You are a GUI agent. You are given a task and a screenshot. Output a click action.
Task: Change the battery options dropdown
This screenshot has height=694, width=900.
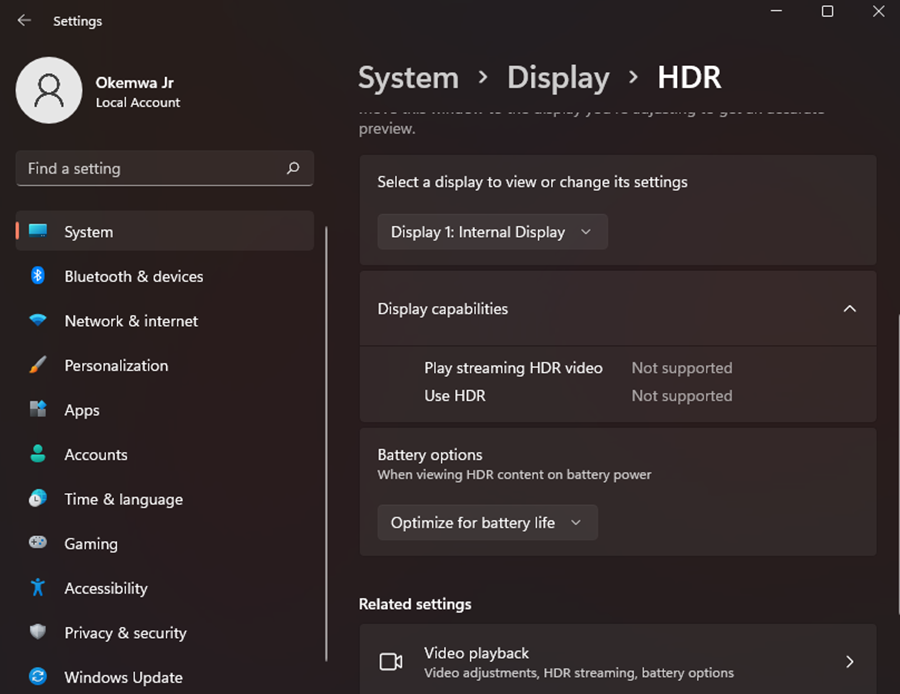[487, 522]
